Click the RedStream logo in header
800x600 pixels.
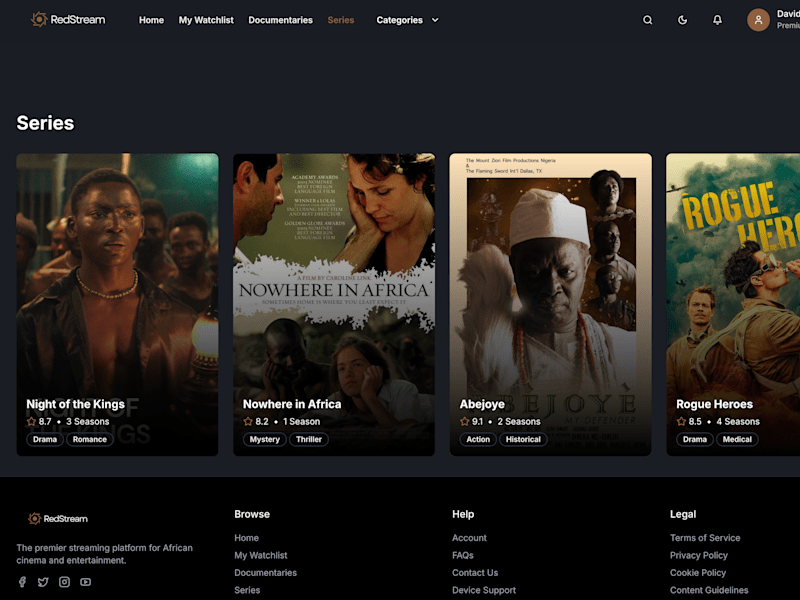tap(68, 20)
